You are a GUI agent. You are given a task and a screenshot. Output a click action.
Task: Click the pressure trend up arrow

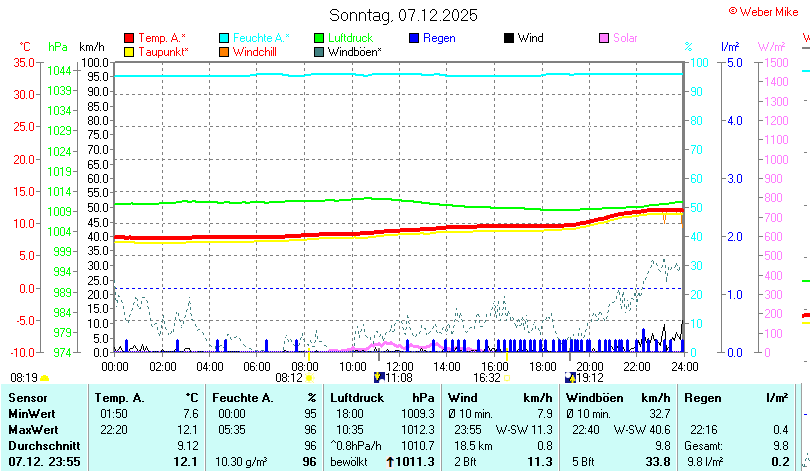390,462
